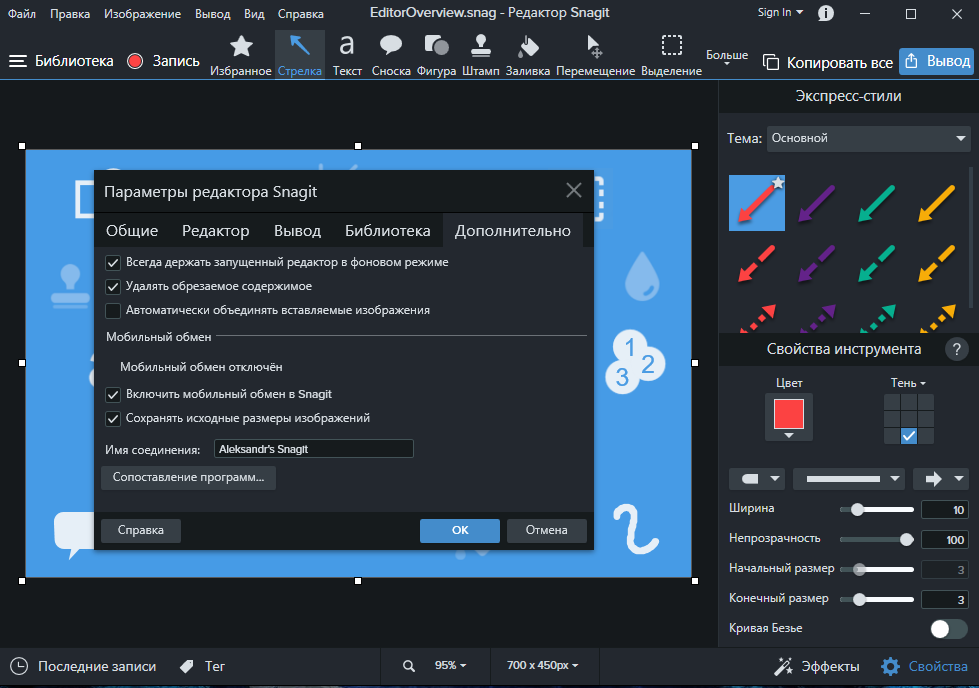Viewport: 979px width, 688px height.
Task: Click the blue Вывод share button
Action: coord(937,61)
